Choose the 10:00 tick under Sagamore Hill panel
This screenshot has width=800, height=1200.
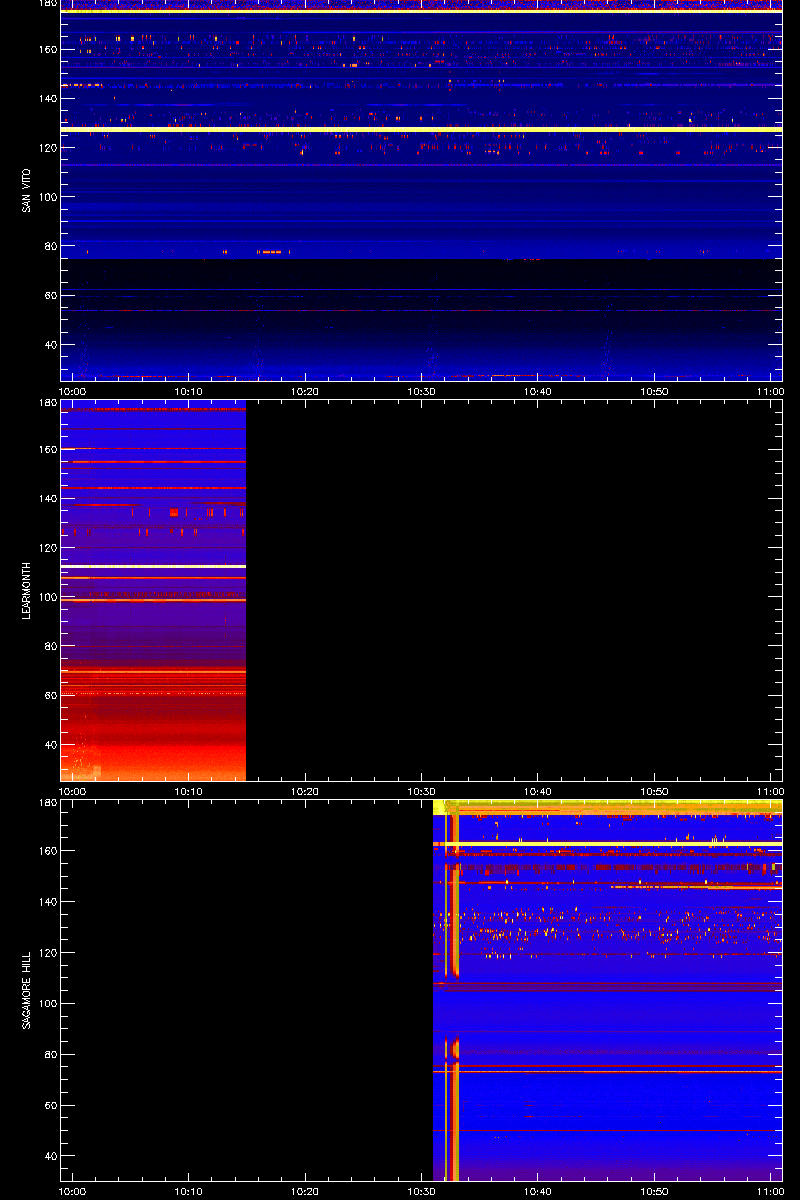(x=73, y=1192)
